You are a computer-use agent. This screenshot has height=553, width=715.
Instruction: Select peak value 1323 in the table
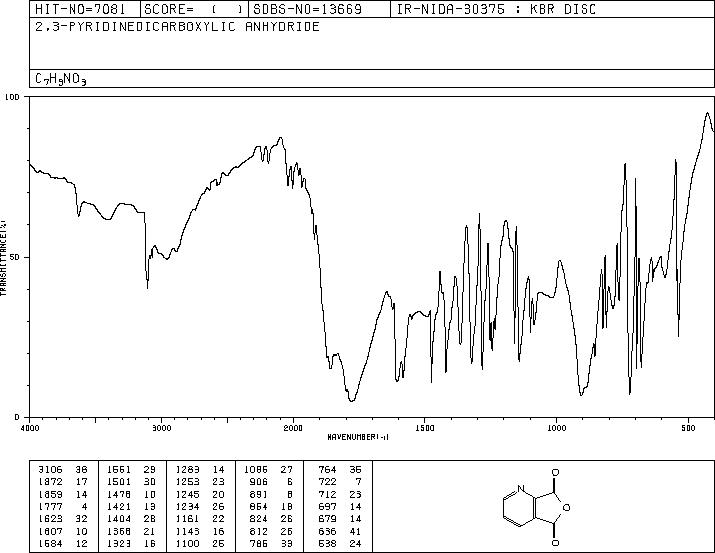coord(119,543)
